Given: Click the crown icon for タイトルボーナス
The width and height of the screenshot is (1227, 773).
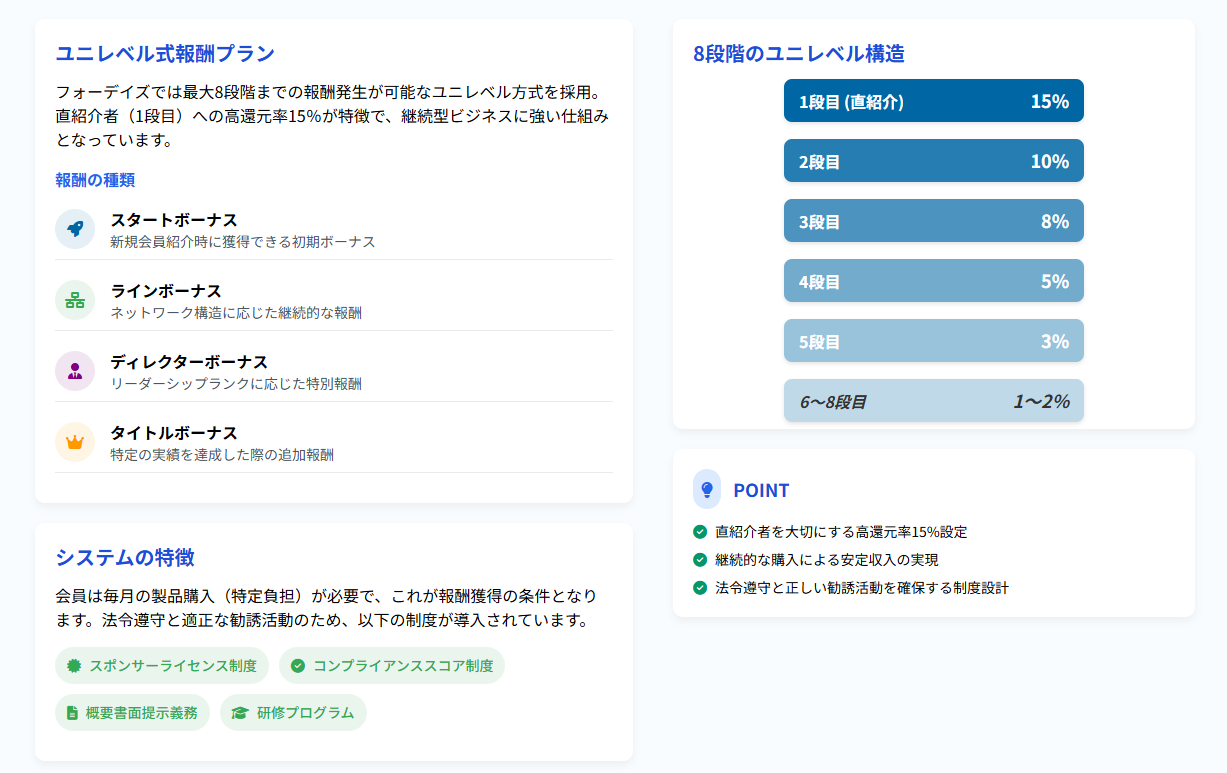Looking at the screenshot, I should click(x=75, y=442).
